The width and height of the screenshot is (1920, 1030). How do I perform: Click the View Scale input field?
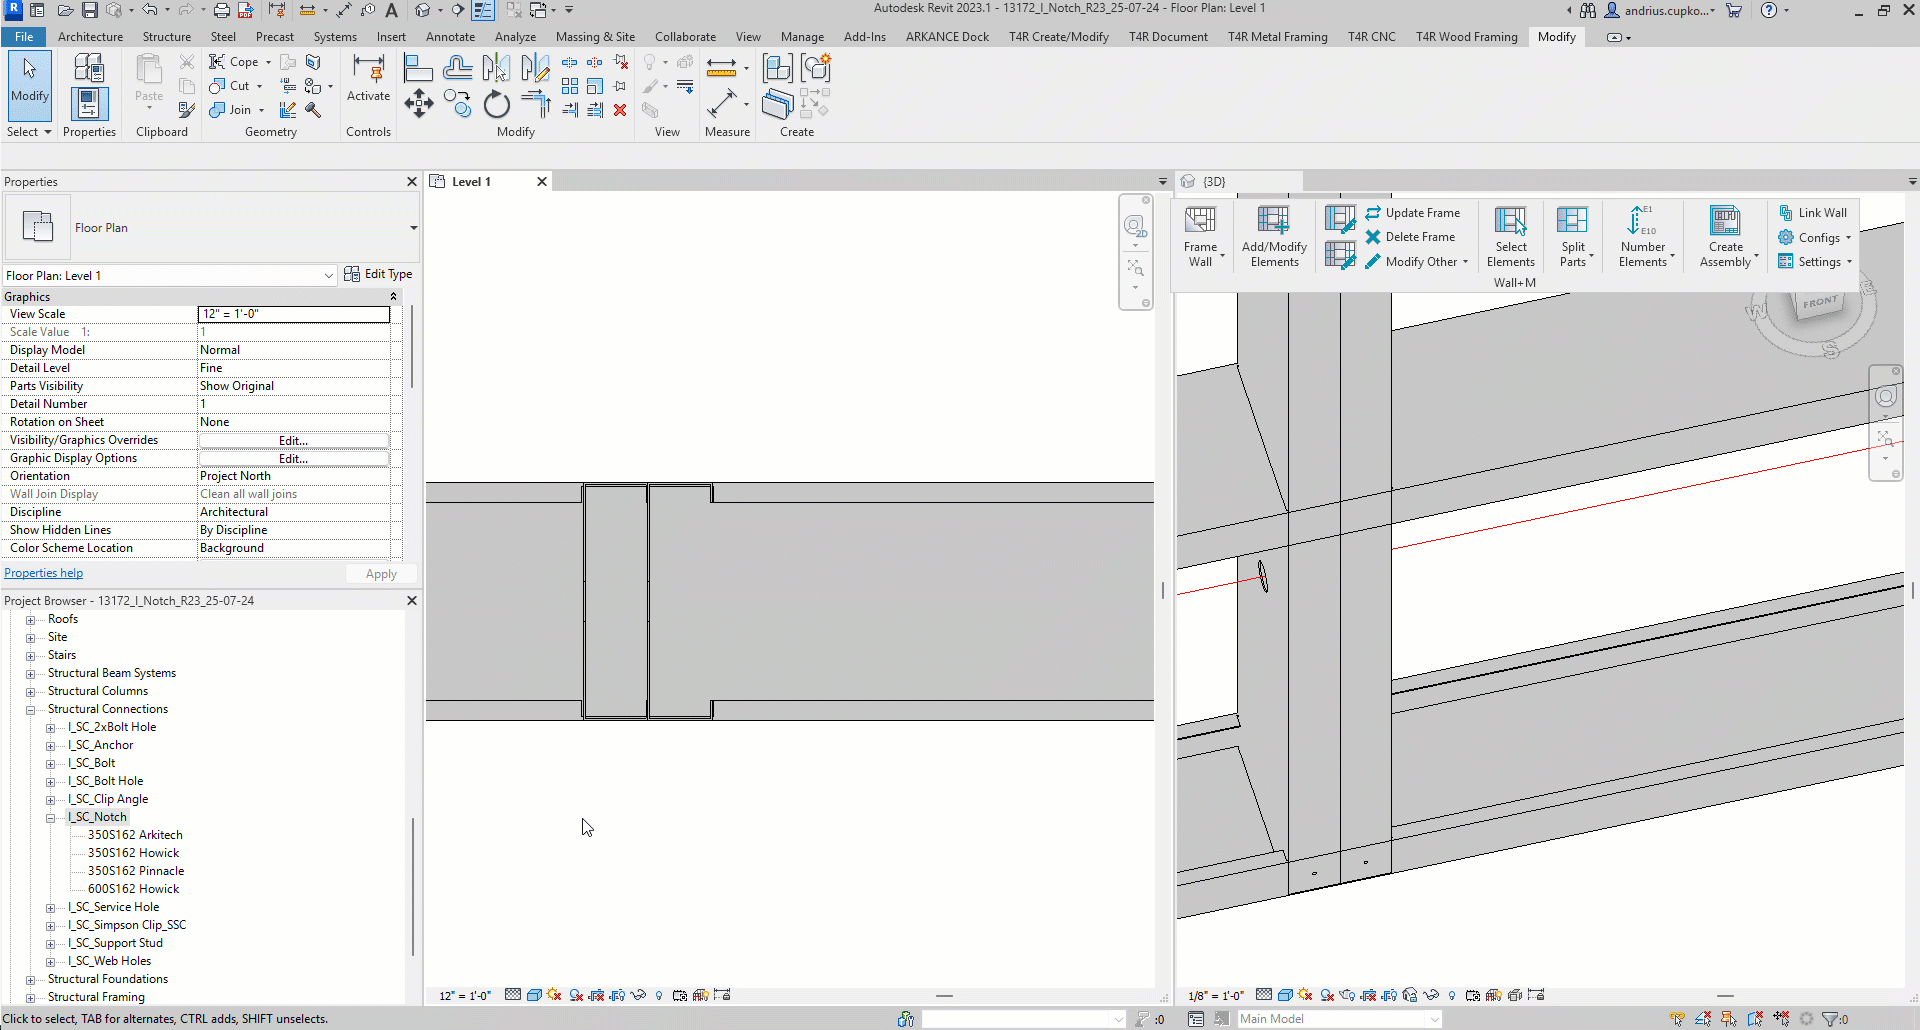click(x=293, y=314)
